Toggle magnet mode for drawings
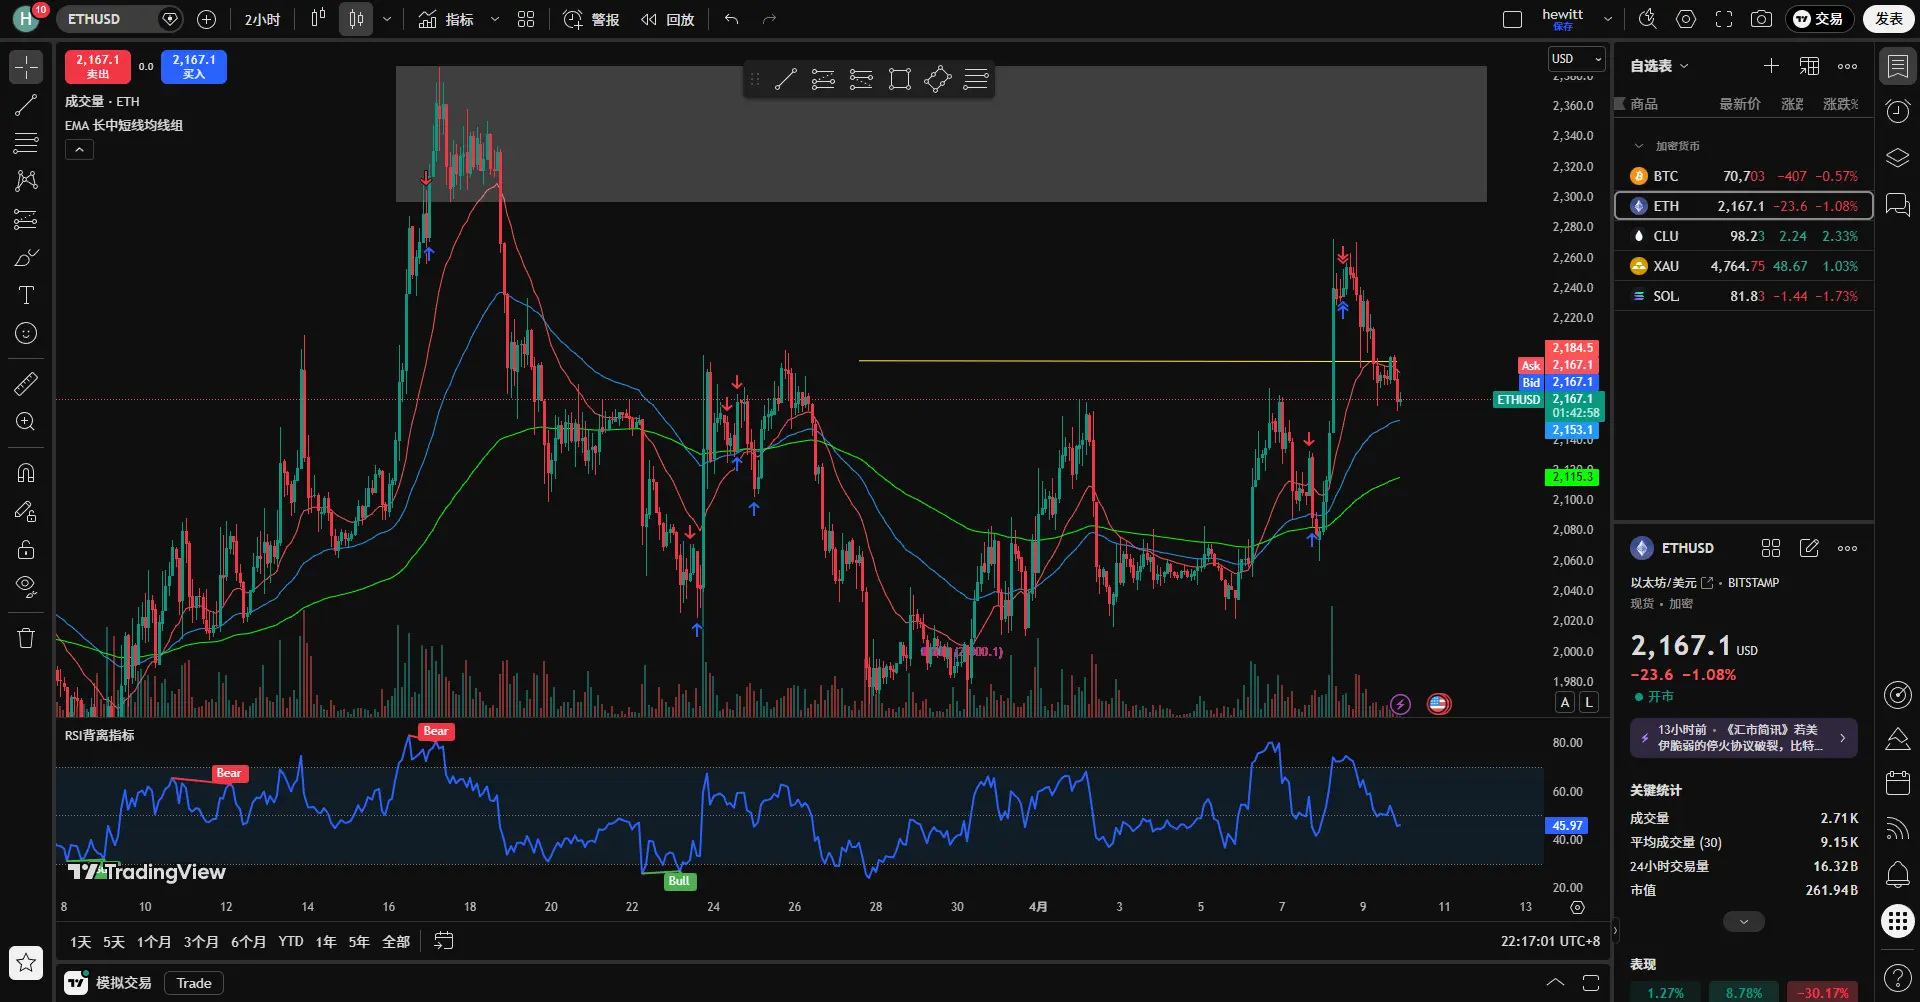 pos(26,473)
